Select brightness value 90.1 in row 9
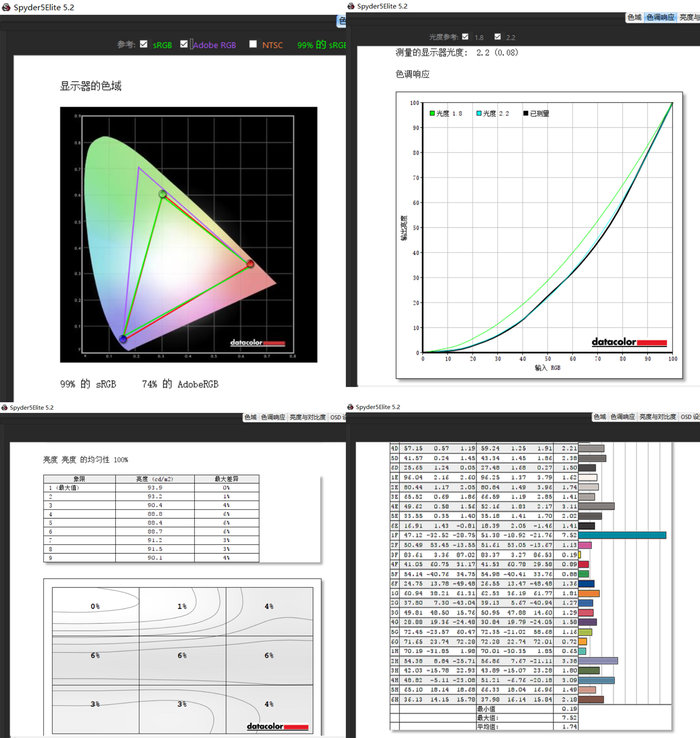700x738 pixels. tap(155, 558)
